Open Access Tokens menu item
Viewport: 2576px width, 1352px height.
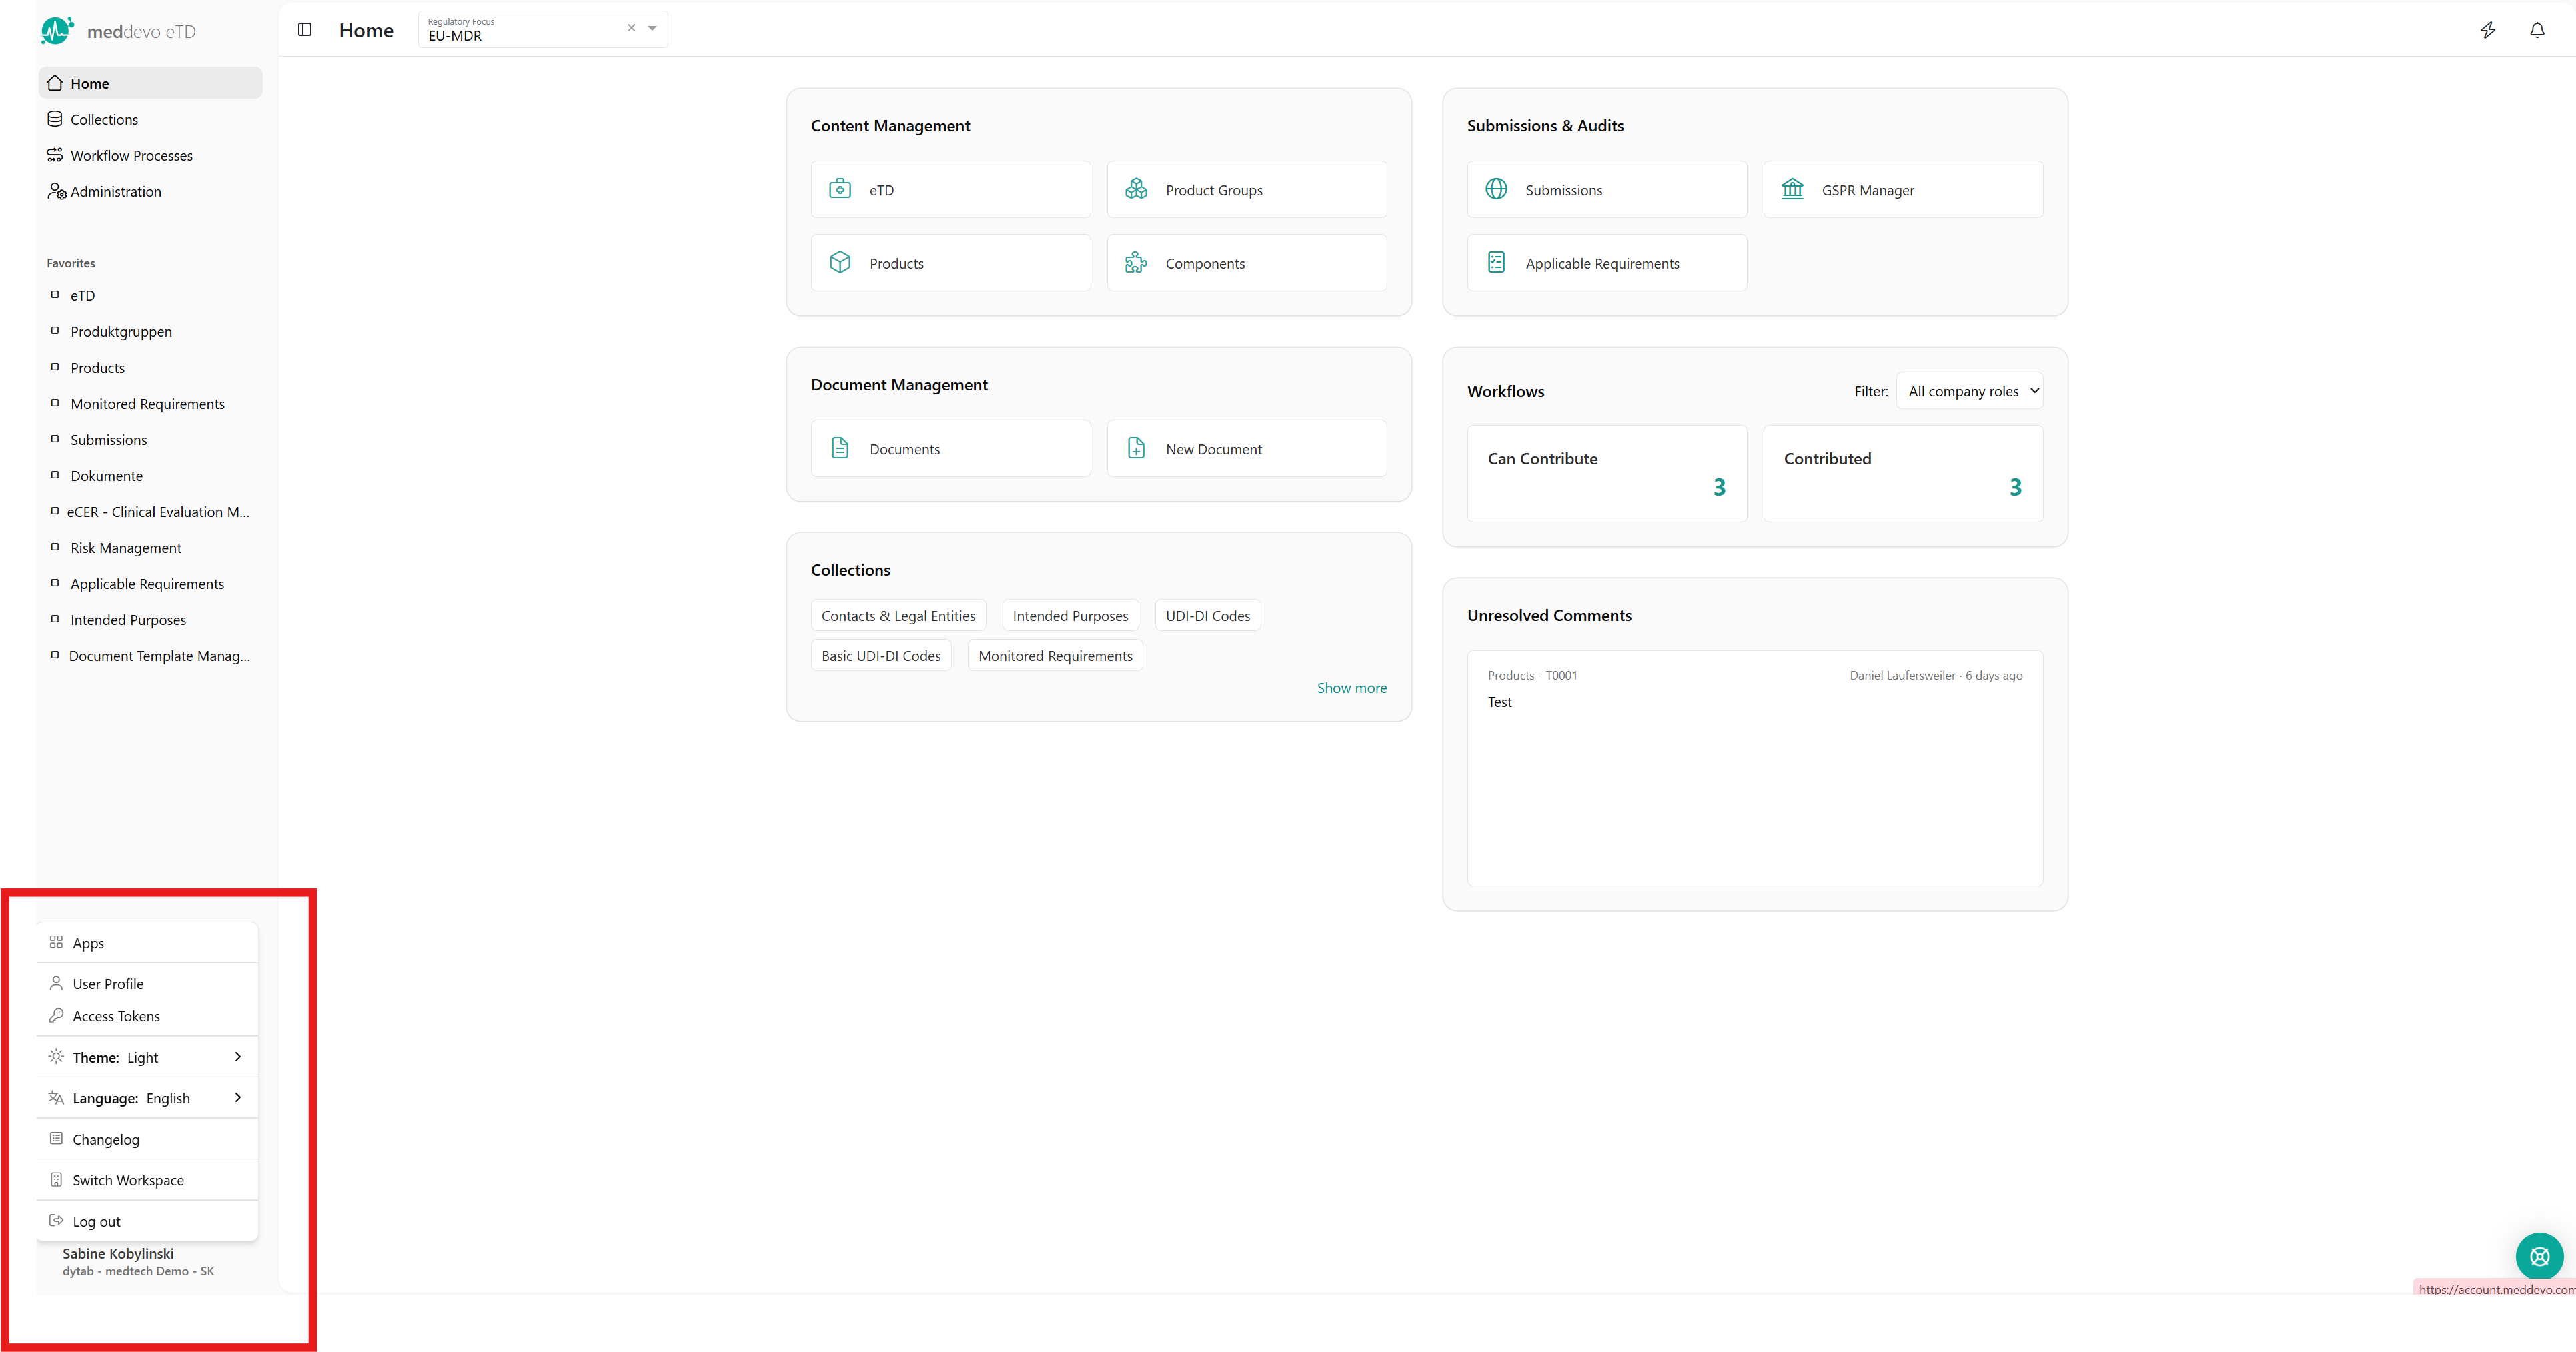(x=116, y=1016)
